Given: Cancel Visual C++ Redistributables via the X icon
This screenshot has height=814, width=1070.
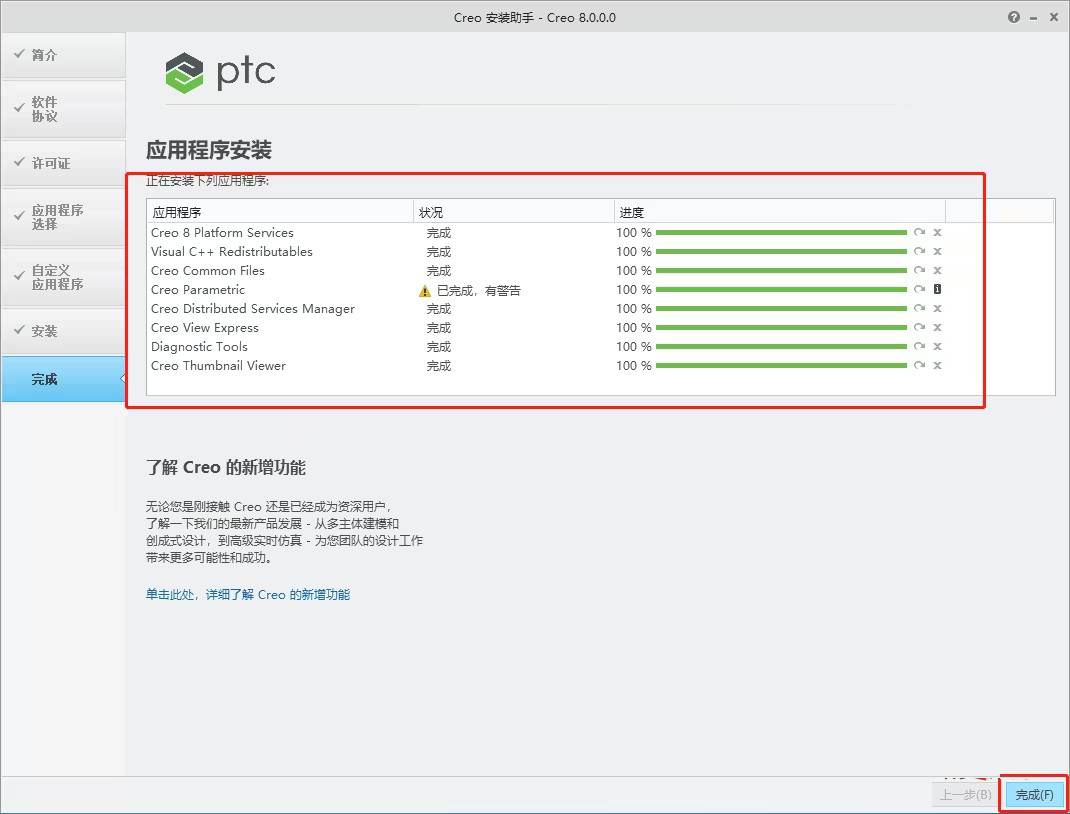Looking at the screenshot, I should pyautogui.click(x=937, y=251).
